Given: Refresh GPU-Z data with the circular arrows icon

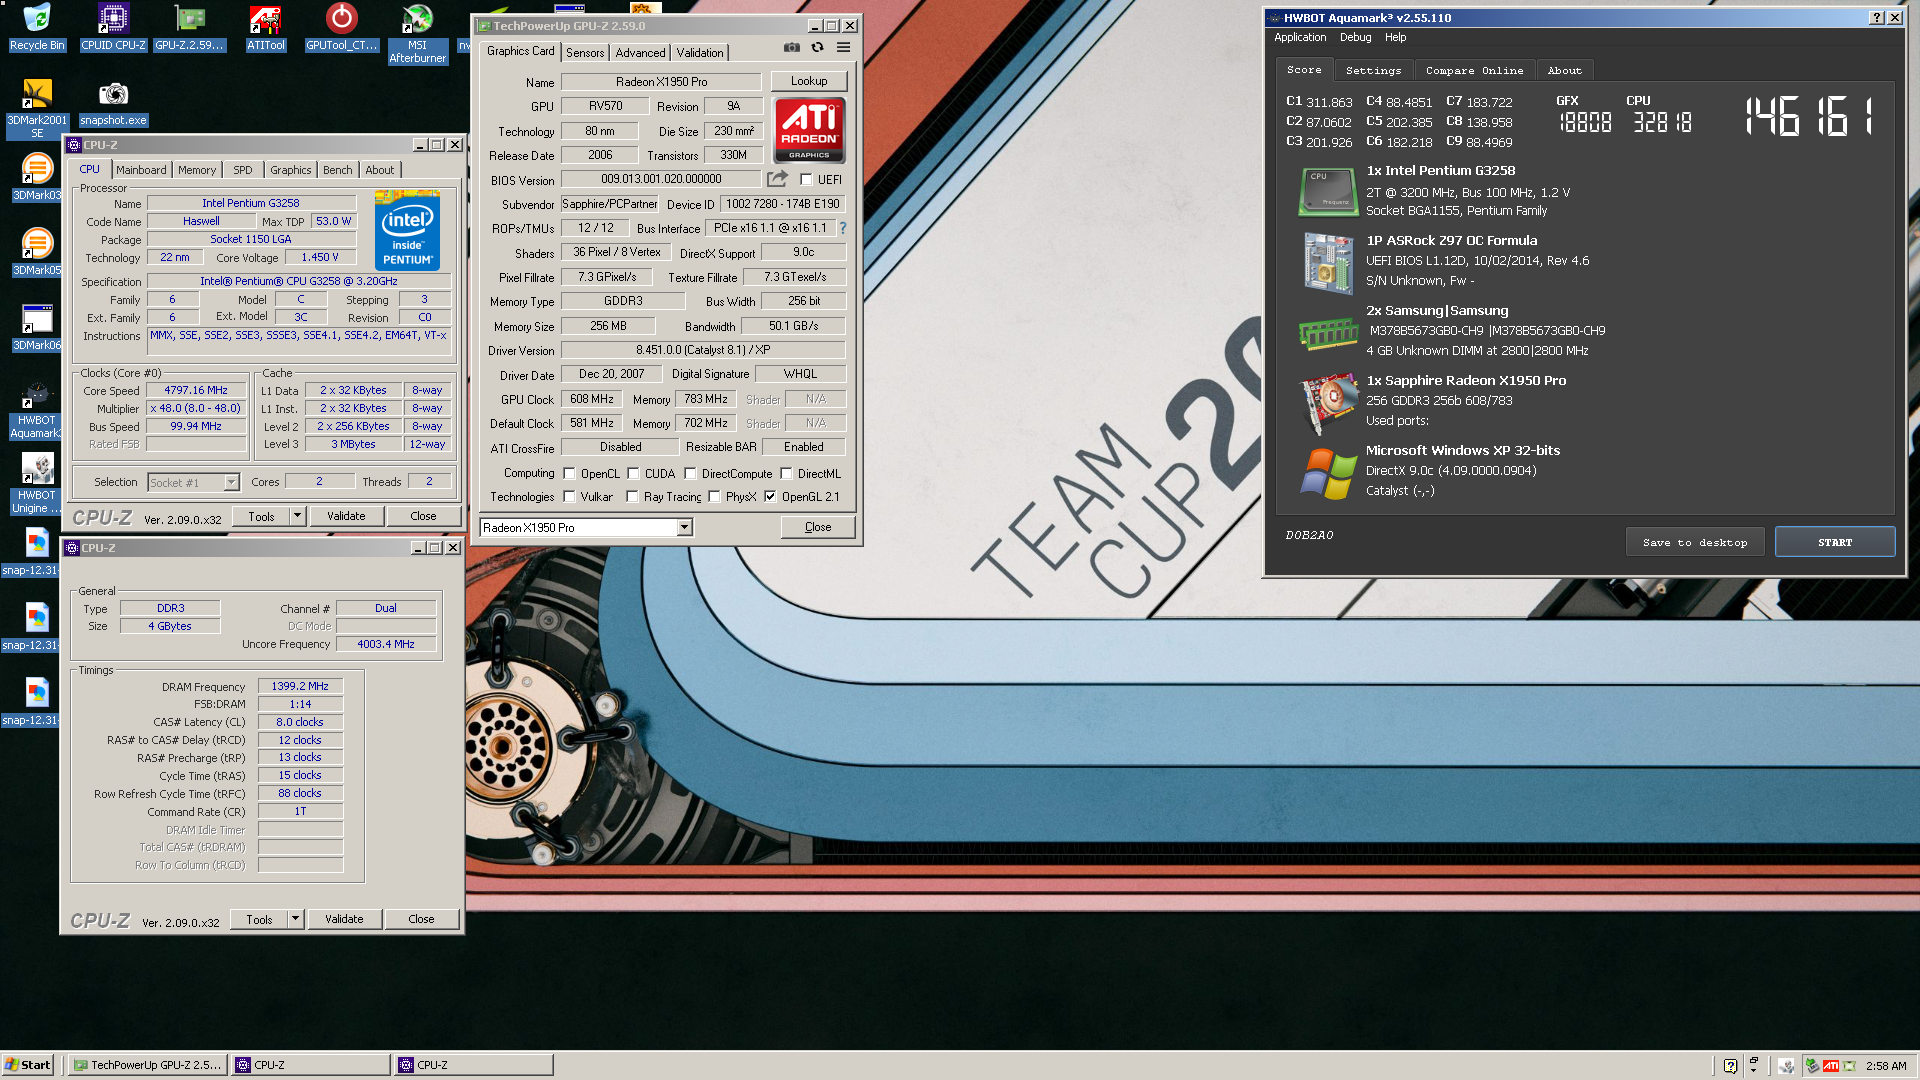Looking at the screenshot, I should coord(817,47).
